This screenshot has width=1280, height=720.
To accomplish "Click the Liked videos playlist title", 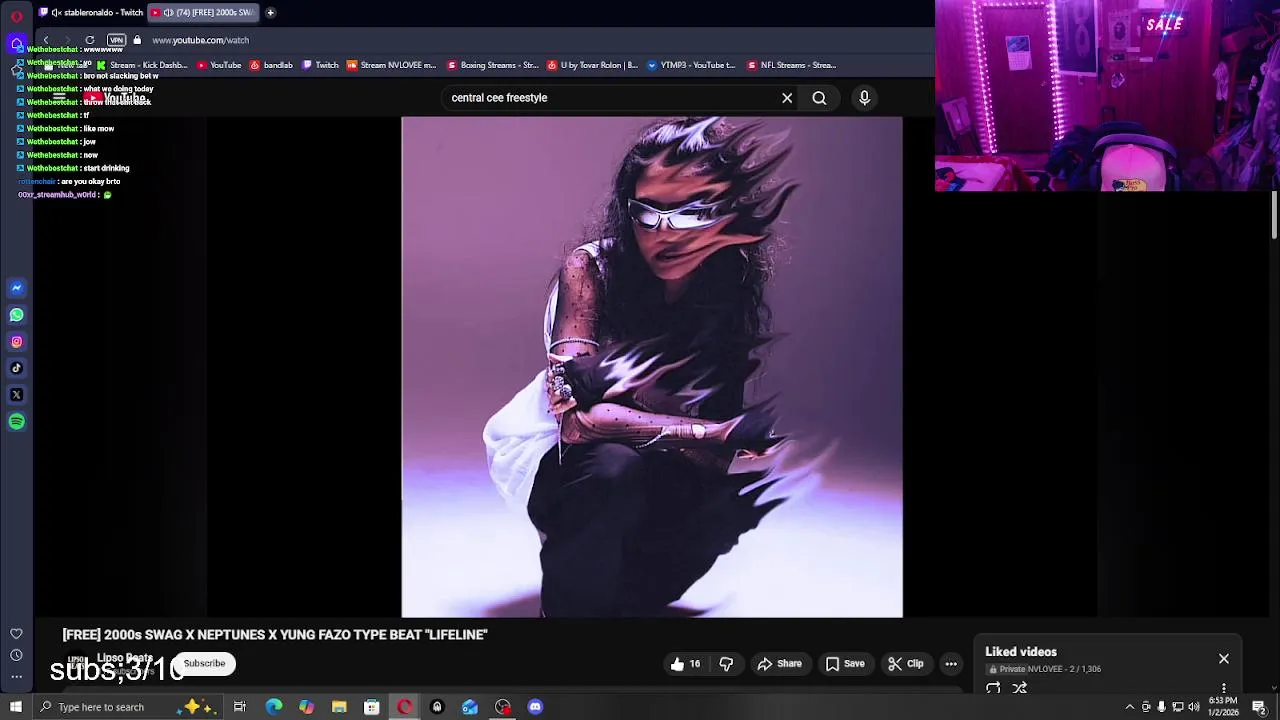I will point(1021,652).
